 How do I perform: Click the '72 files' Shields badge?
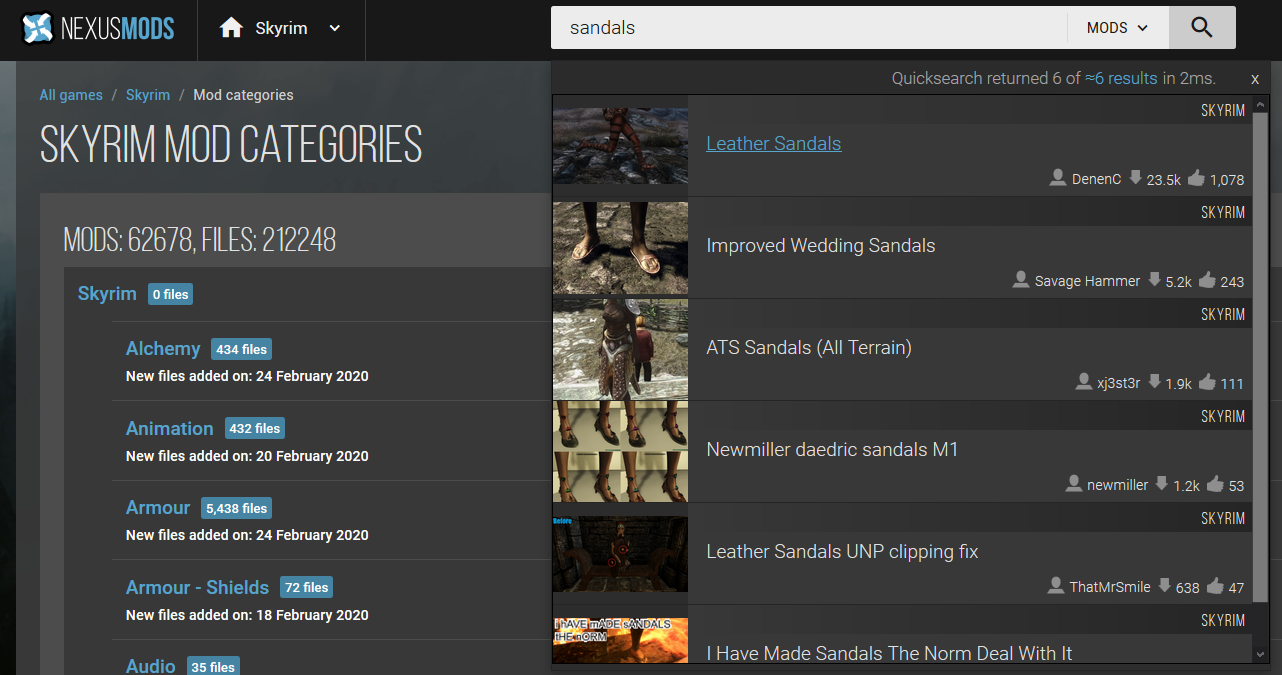[306, 587]
